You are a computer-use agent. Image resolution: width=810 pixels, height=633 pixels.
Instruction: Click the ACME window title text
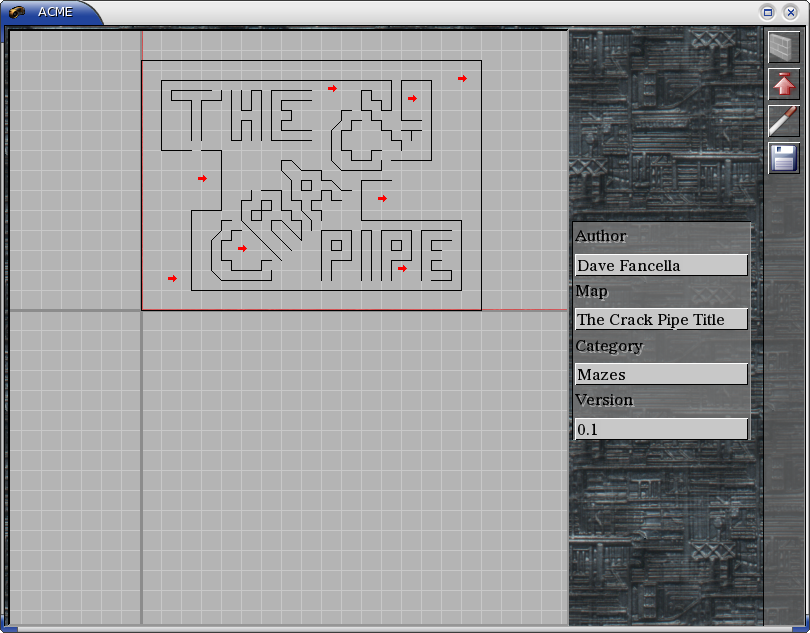coord(55,12)
